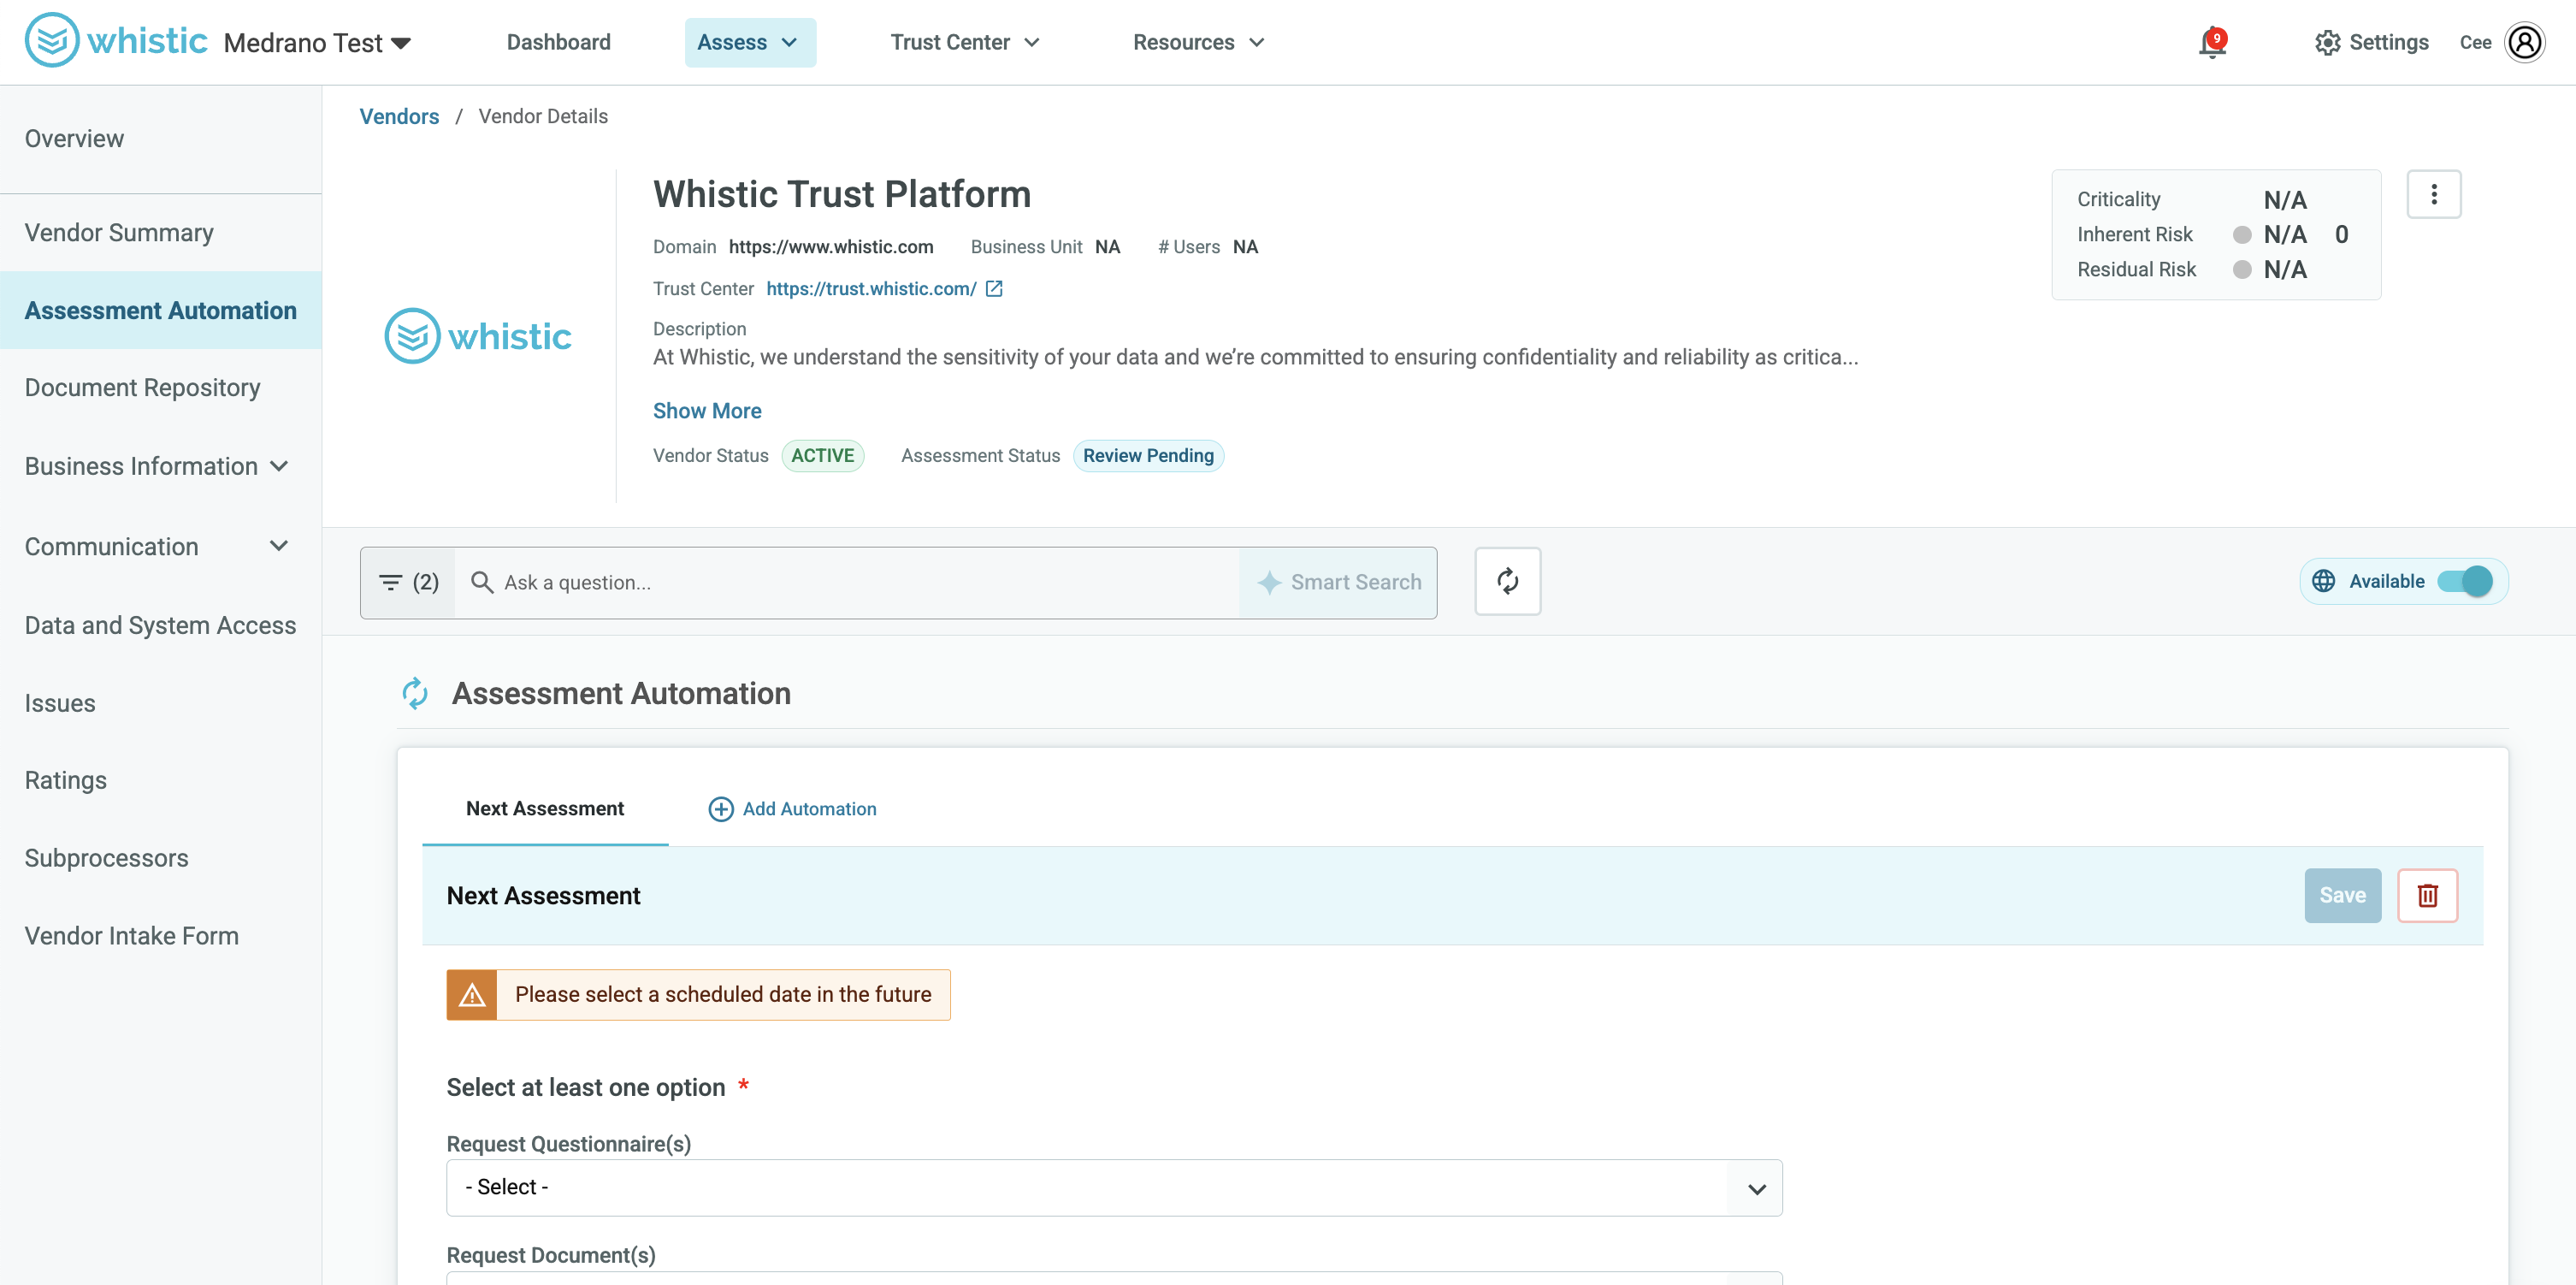This screenshot has width=2576, height=1285.
Task: Open Ratings in the sidebar
Action: [65, 780]
